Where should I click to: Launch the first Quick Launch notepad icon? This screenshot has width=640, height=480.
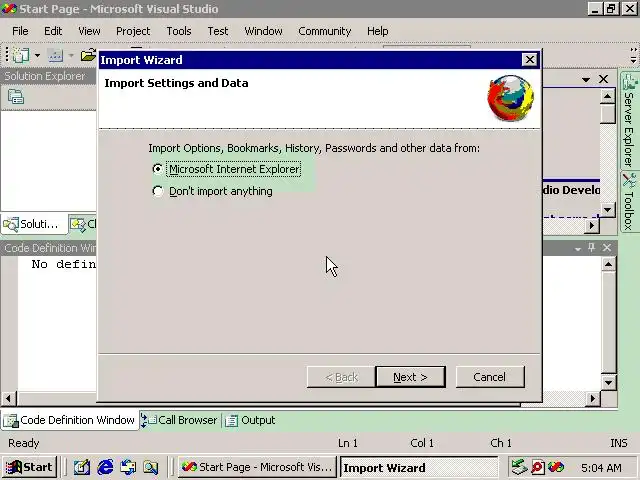(82, 467)
